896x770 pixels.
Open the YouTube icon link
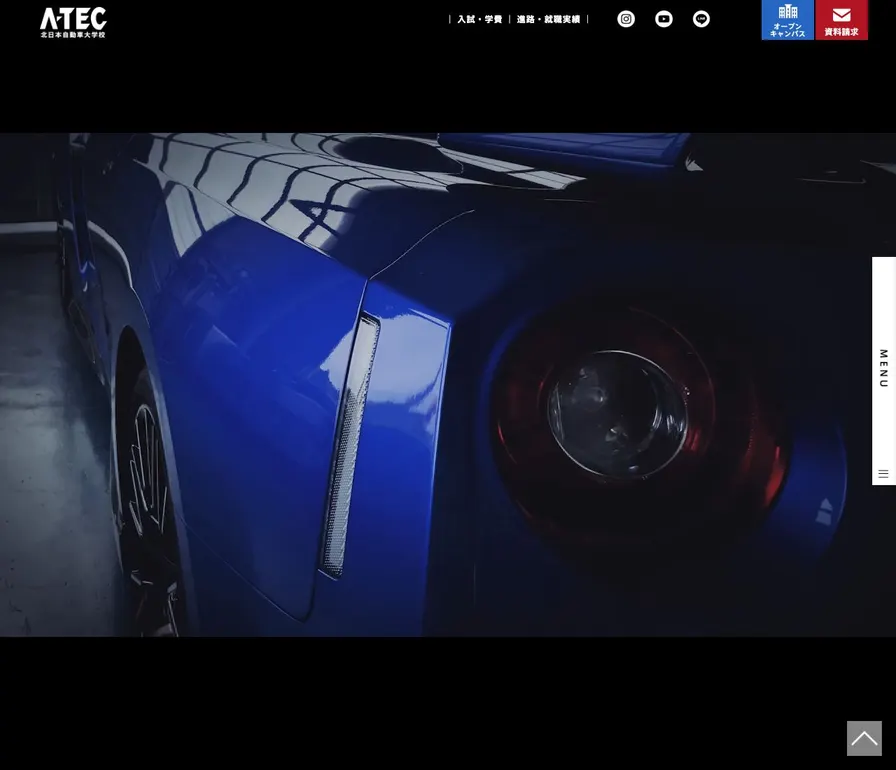[x=663, y=19]
